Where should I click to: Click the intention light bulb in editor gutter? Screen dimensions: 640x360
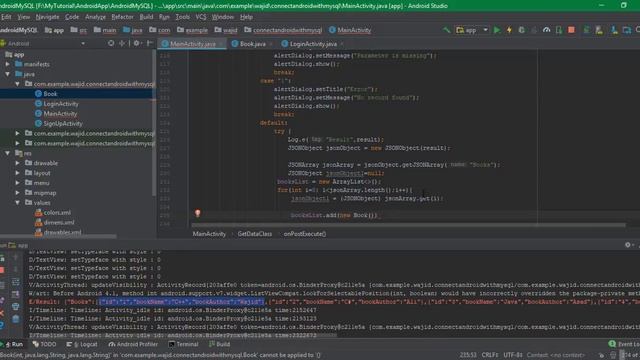pyautogui.click(x=198, y=213)
